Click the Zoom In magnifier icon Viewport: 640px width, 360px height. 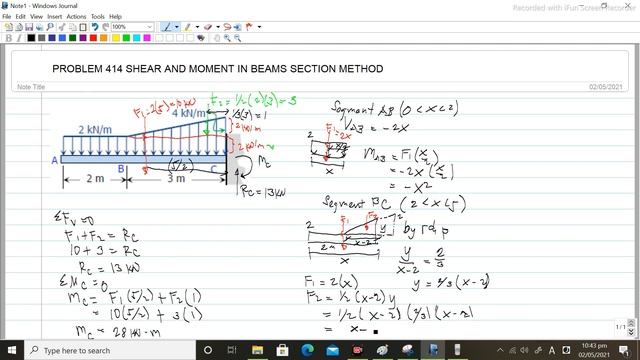click(227, 38)
